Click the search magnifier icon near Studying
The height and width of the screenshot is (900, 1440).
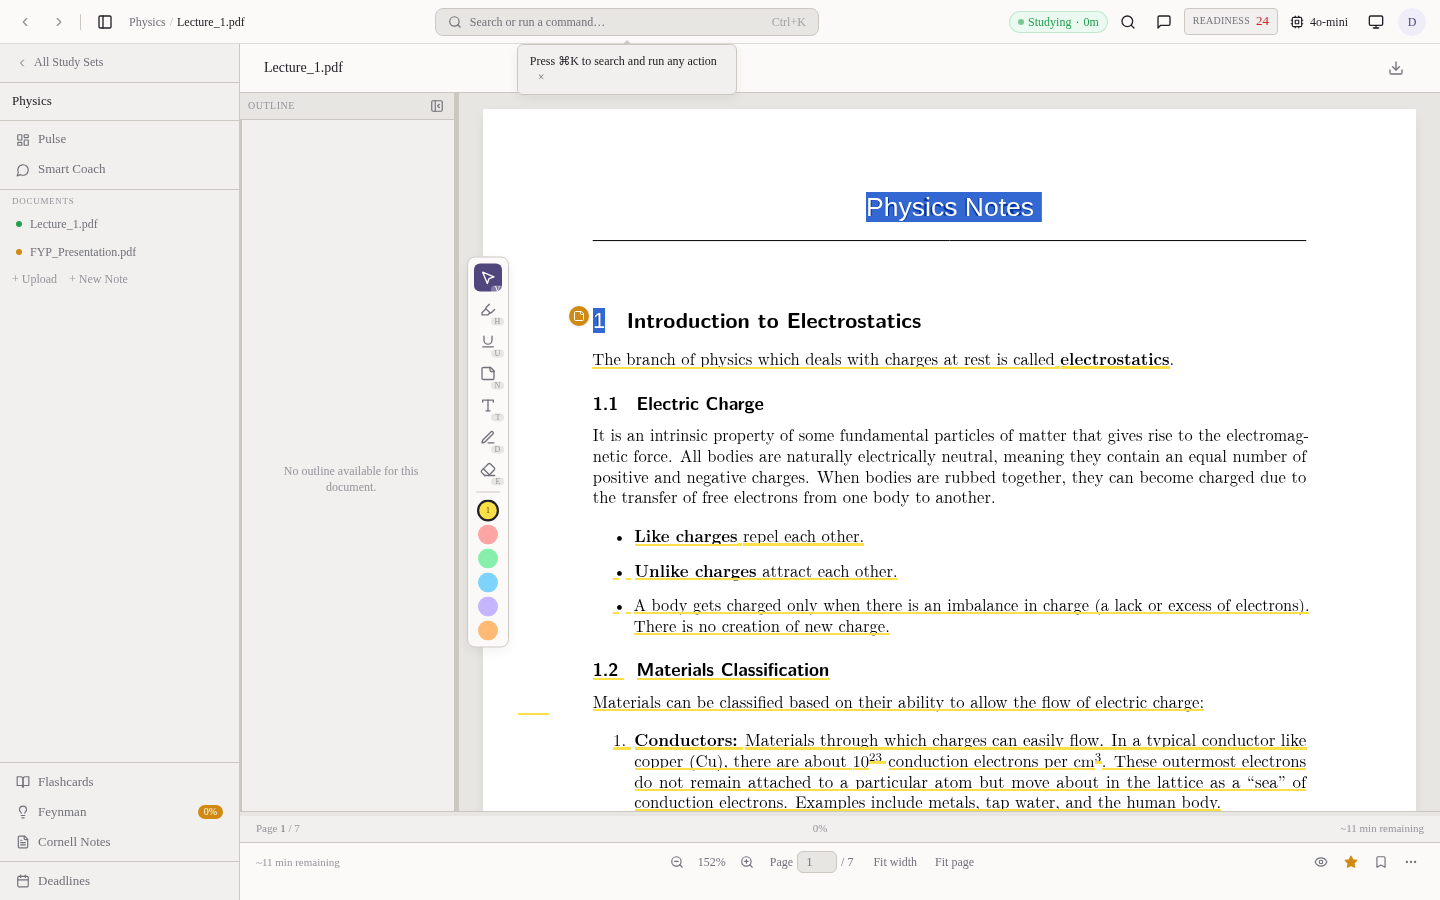click(x=1128, y=22)
